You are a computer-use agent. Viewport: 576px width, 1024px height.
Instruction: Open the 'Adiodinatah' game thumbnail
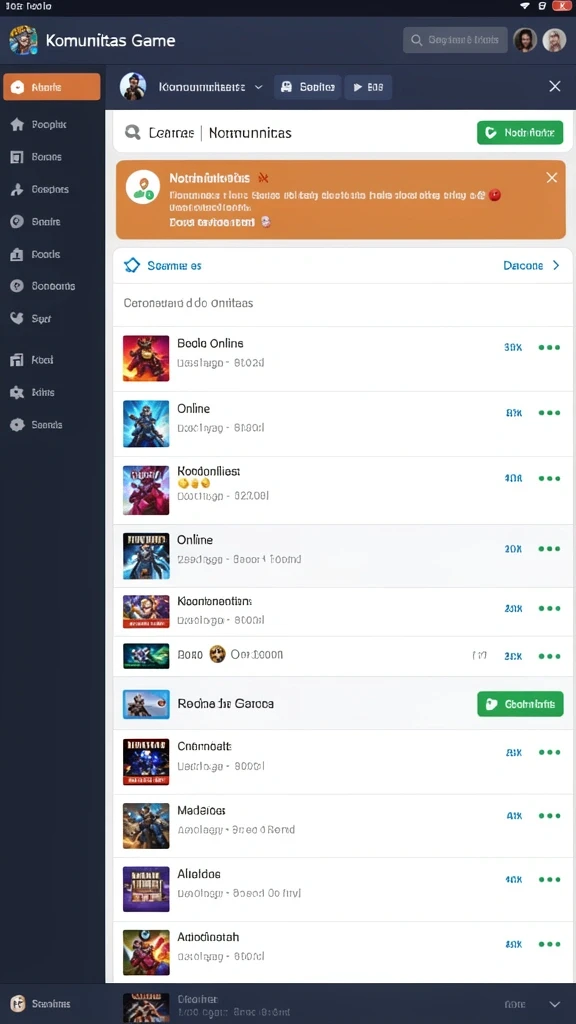tap(146, 953)
